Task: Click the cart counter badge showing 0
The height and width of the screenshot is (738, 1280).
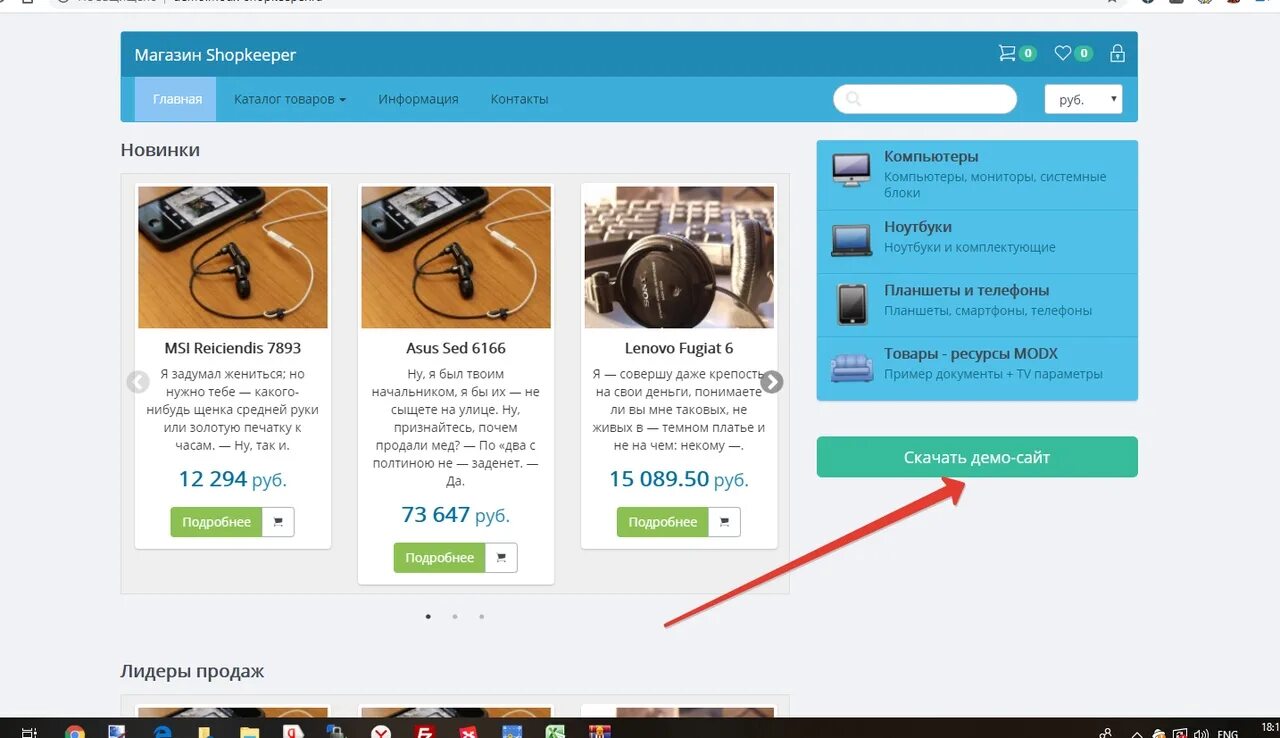Action: point(1028,53)
